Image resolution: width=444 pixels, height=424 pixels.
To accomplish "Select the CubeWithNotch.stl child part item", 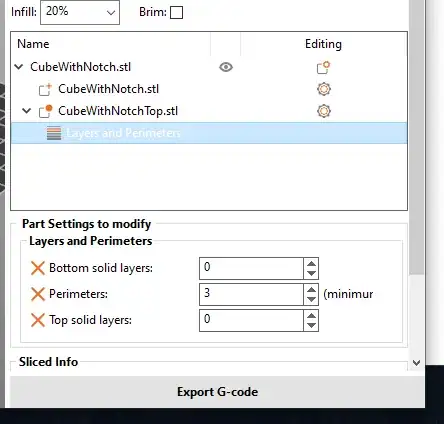I will [x=108, y=89].
